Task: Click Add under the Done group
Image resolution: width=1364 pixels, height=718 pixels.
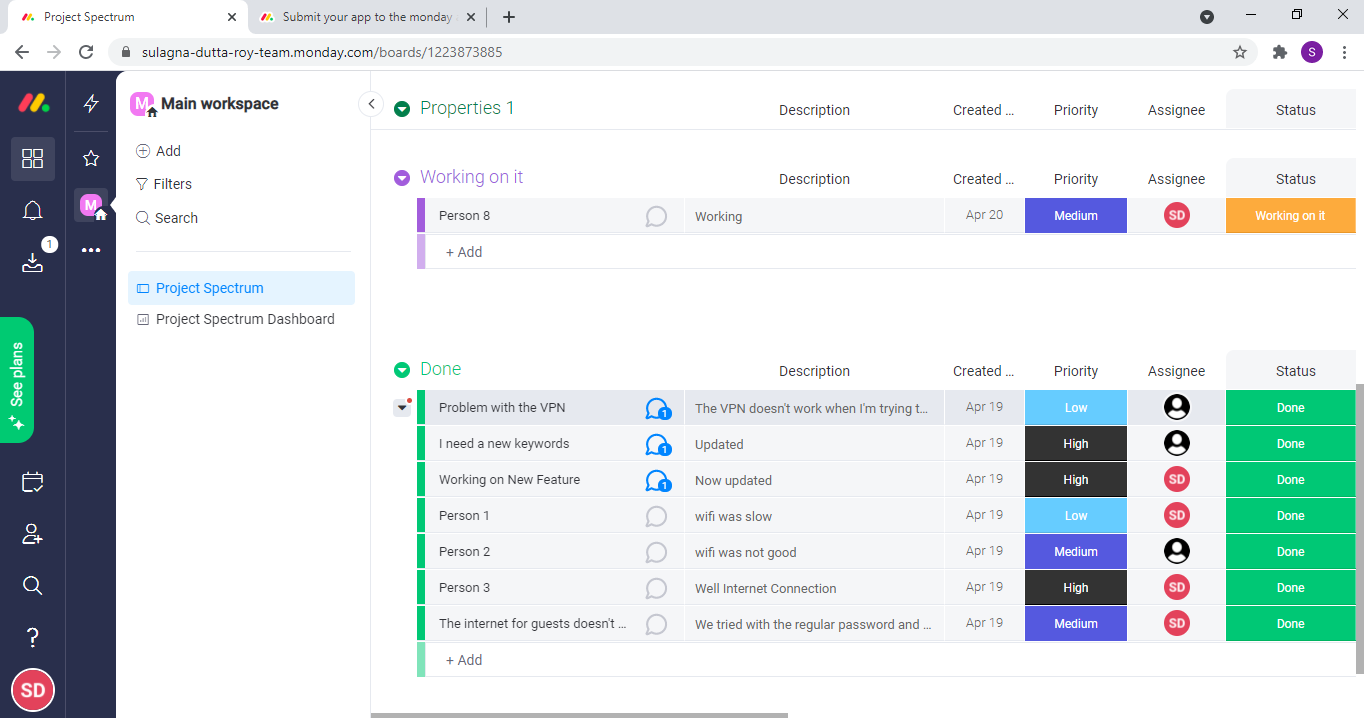Action: pyautogui.click(x=463, y=659)
